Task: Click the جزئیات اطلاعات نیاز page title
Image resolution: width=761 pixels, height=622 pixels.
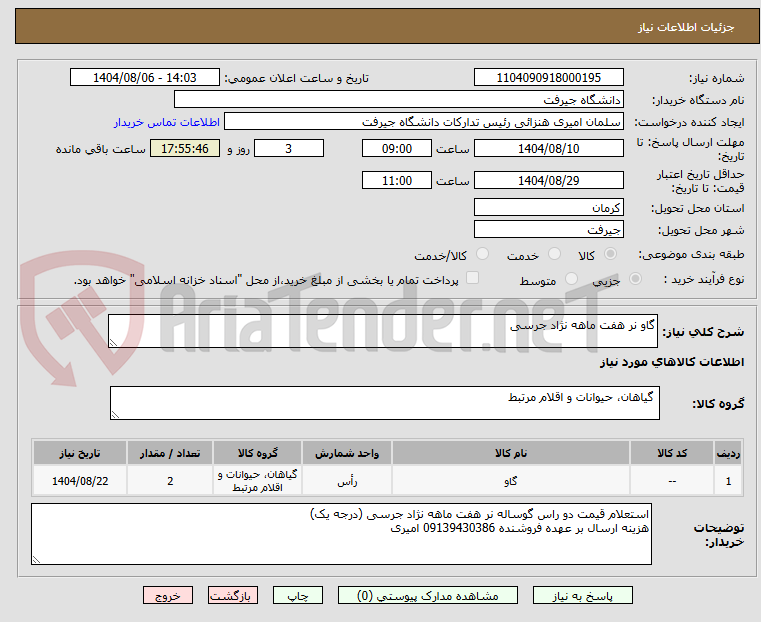Action: (686, 27)
